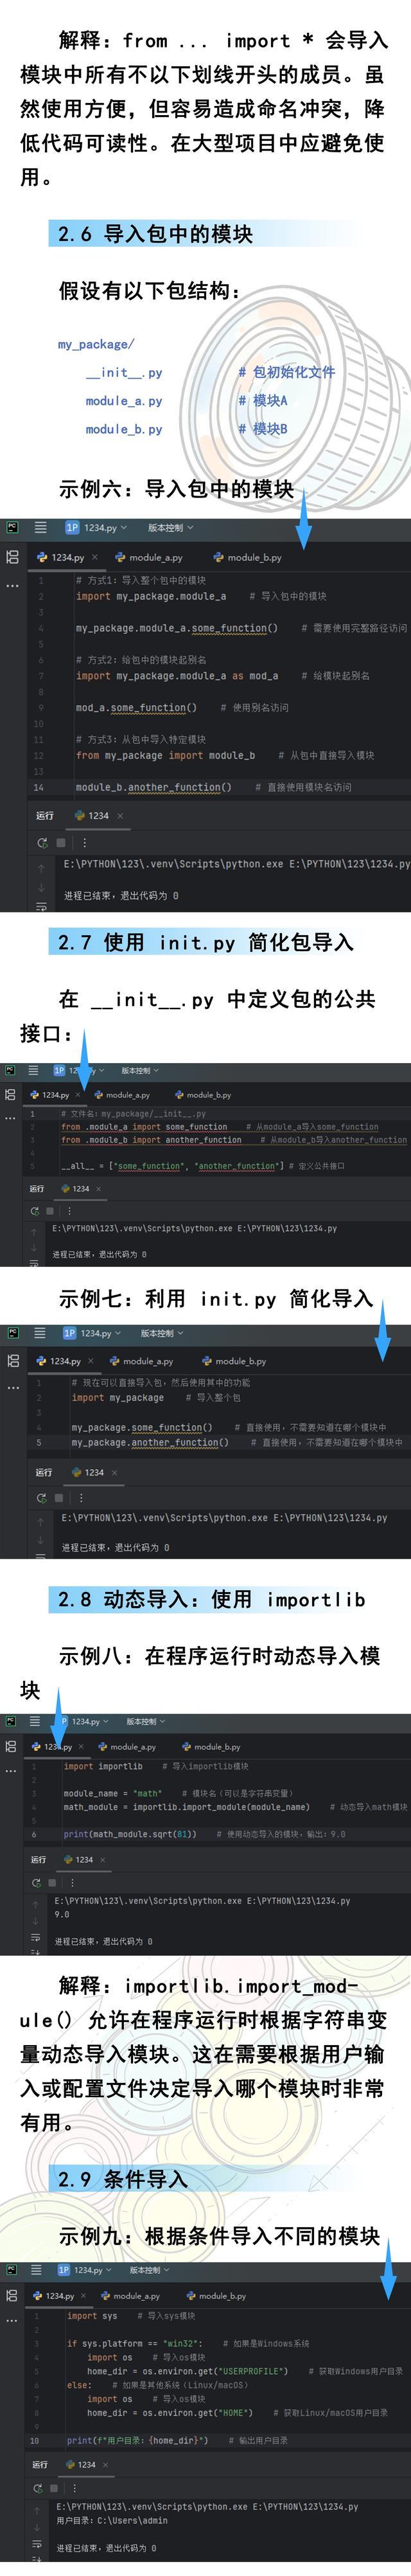Stop the run in 示例六 run panel

coord(61,843)
